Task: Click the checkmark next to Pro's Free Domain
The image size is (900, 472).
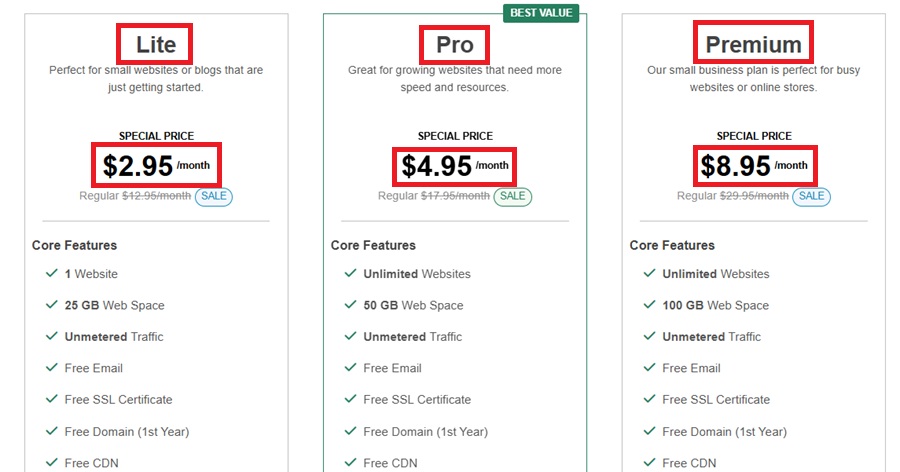Action: (x=350, y=431)
